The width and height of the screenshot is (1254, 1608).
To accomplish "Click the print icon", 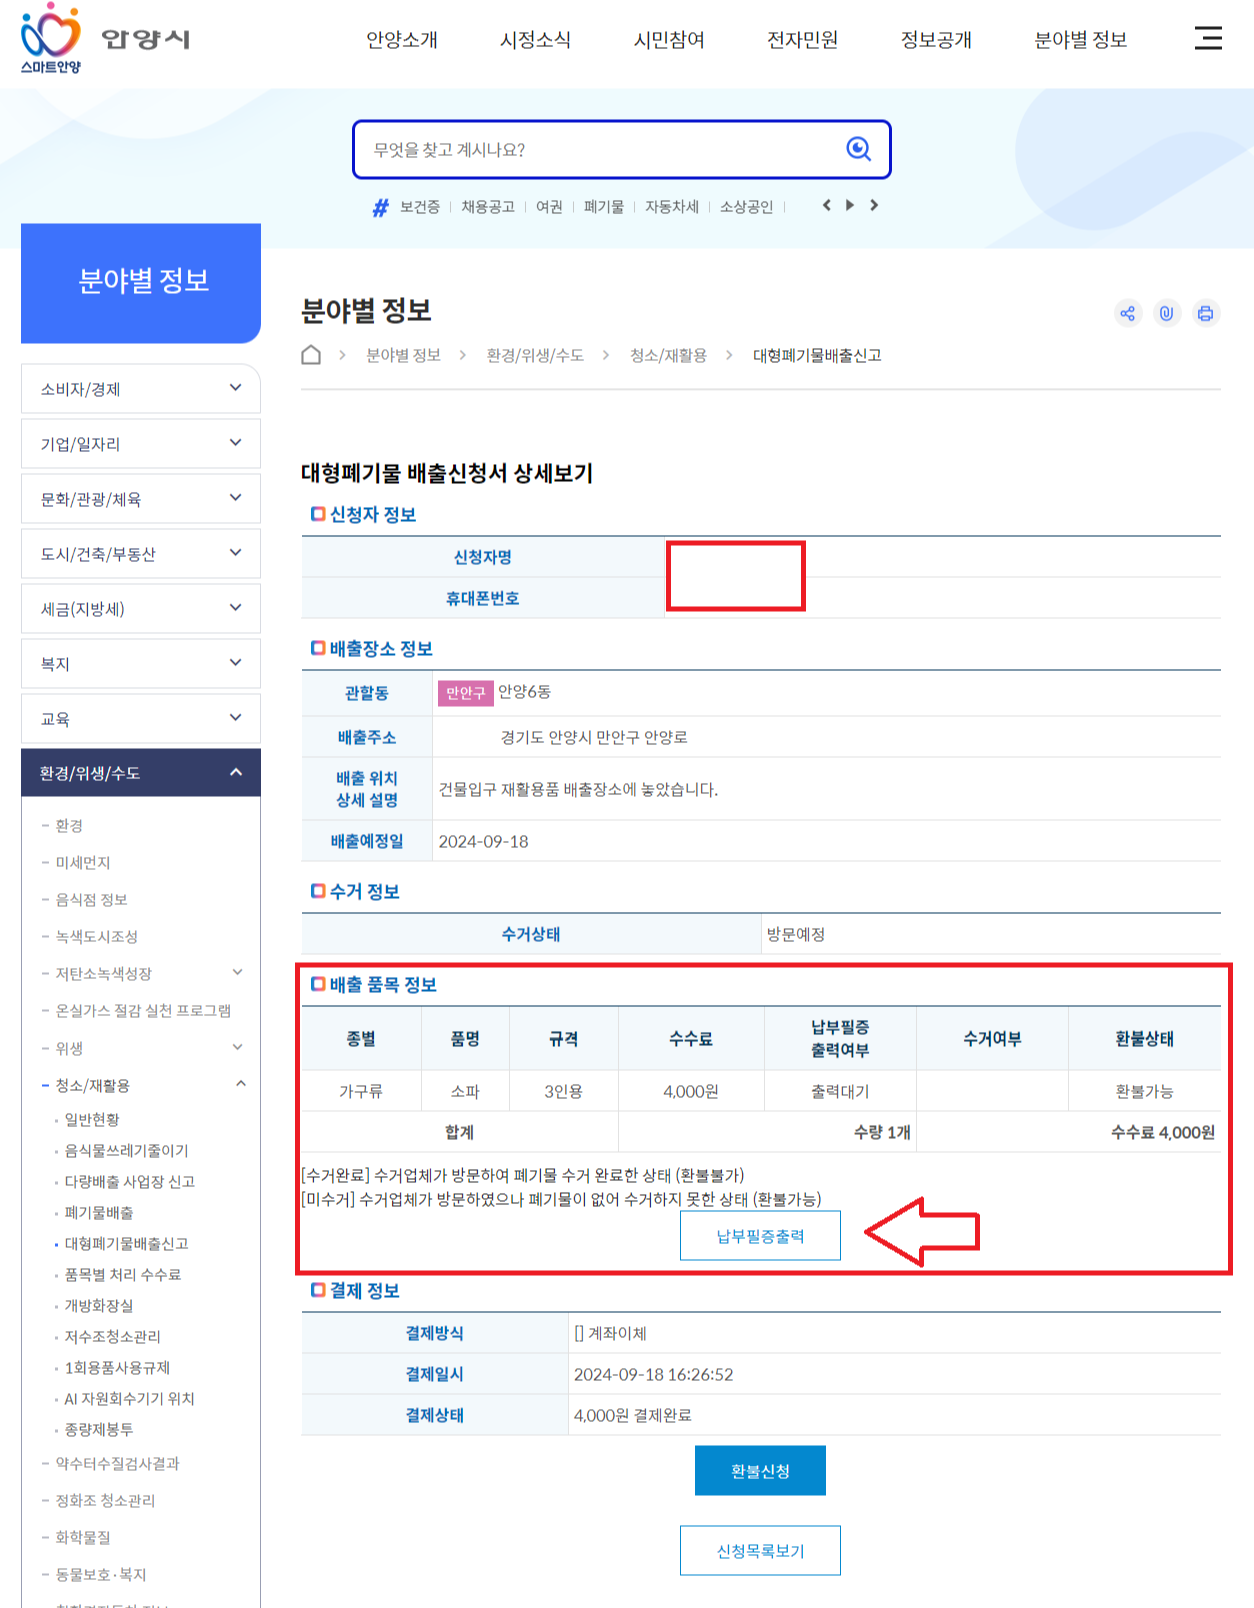I will coord(1206,313).
